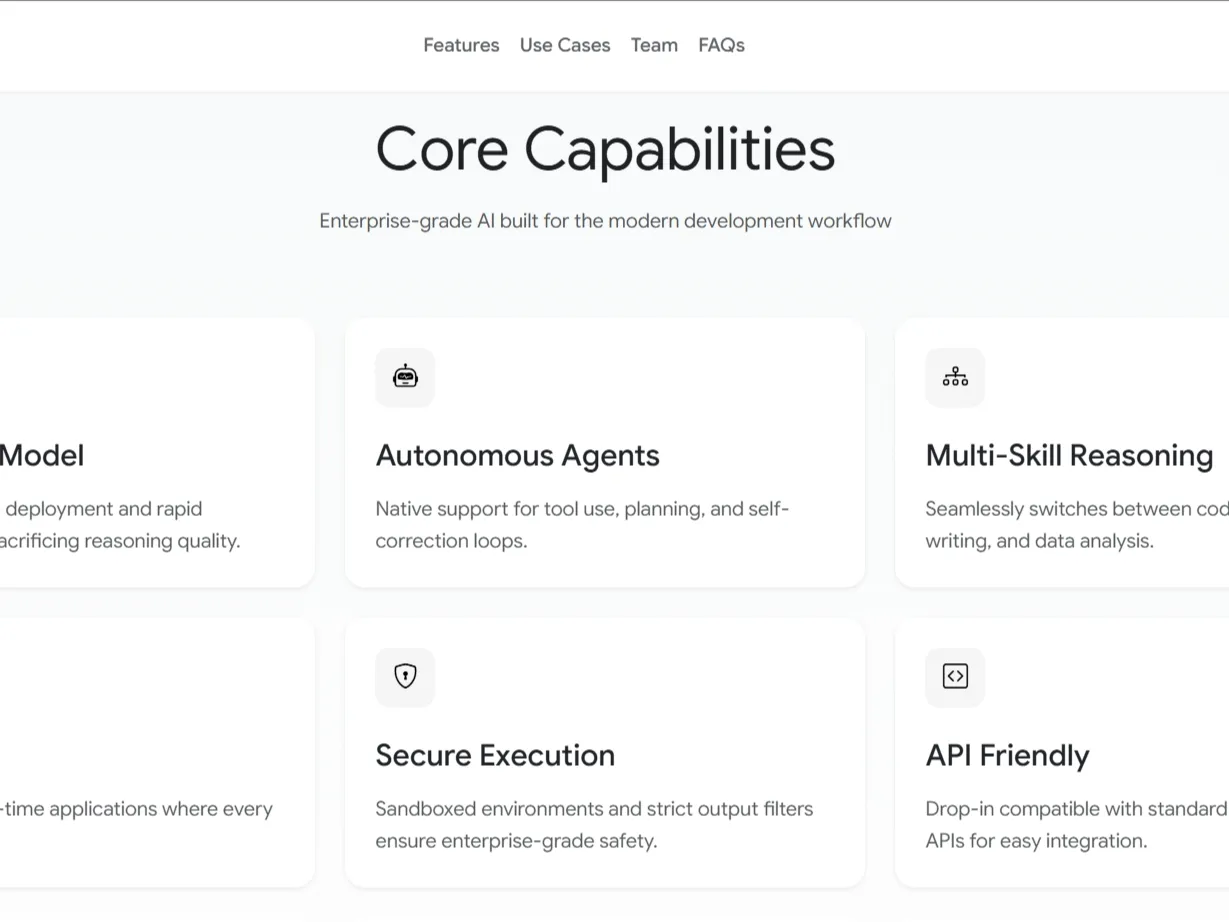Open the Features navigation link
Screen dimensions: 1229x922
tap(461, 45)
